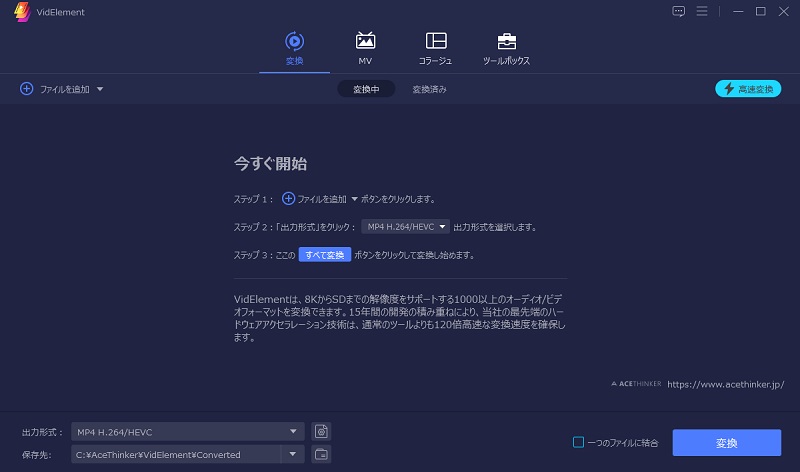Click the ACETHINKER logo text
This screenshot has width=800, height=472.
(x=636, y=384)
